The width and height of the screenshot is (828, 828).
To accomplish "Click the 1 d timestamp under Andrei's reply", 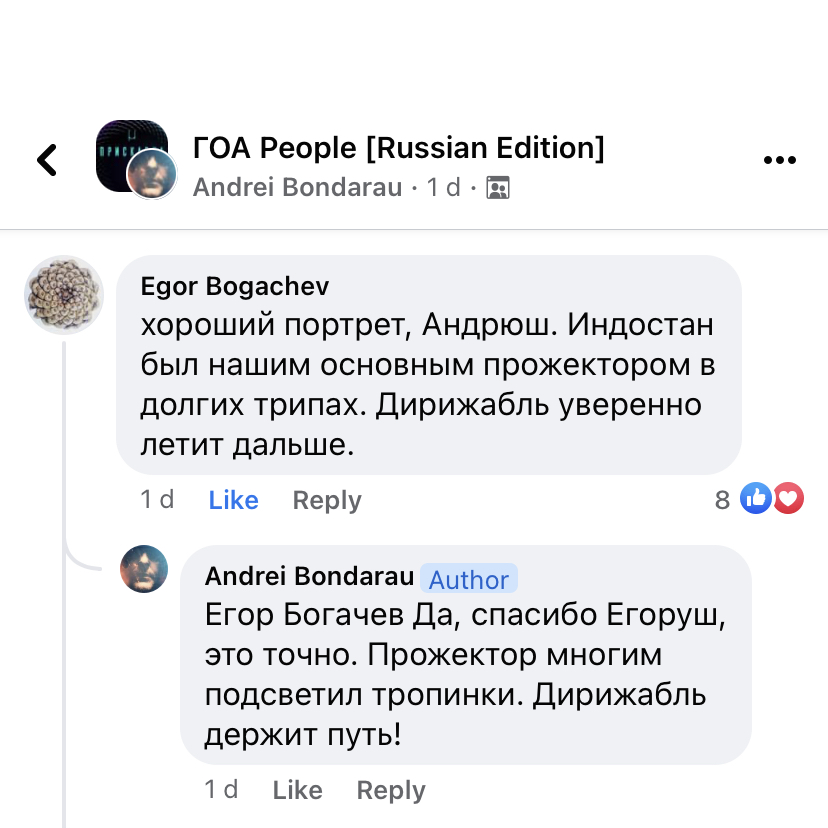I will pyautogui.click(x=221, y=789).
